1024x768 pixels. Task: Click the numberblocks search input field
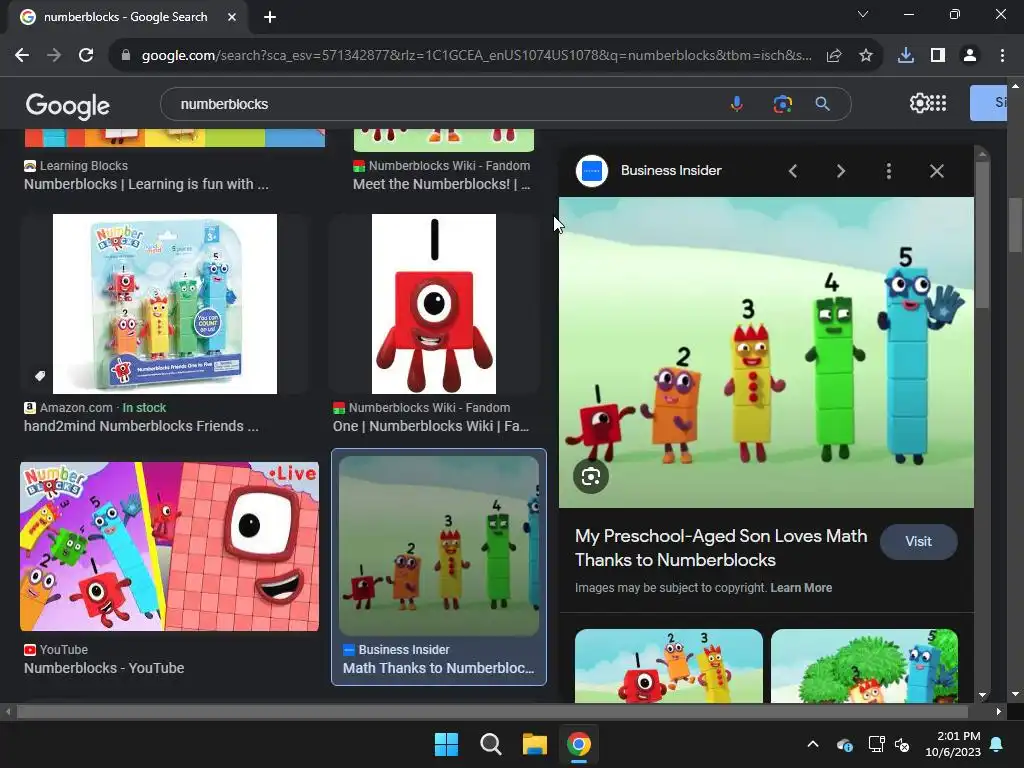click(x=444, y=104)
